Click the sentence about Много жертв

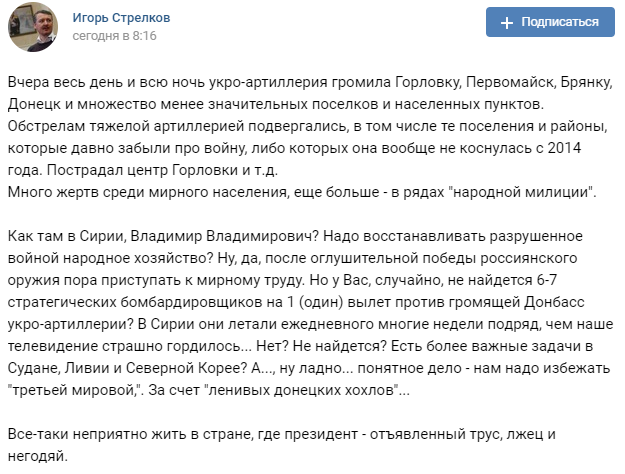pyautogui.click(x=300, y=191)
